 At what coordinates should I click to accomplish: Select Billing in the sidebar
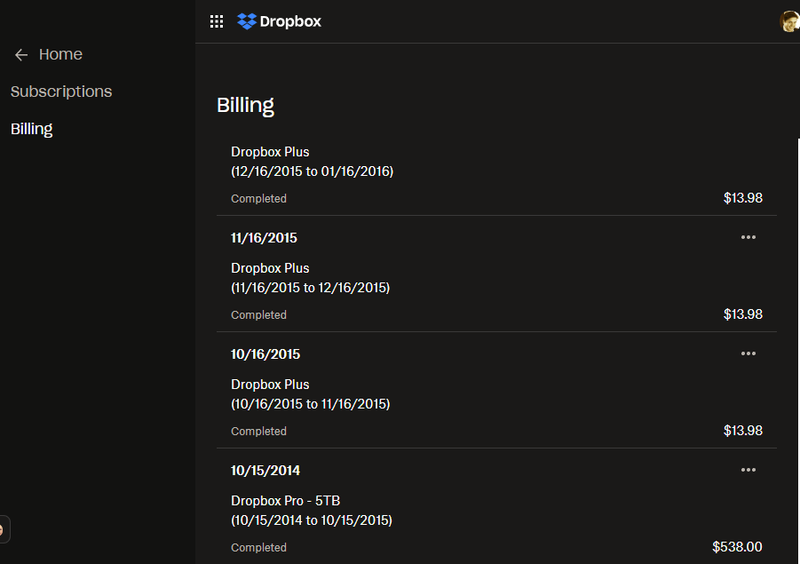(x=32, y=129)
